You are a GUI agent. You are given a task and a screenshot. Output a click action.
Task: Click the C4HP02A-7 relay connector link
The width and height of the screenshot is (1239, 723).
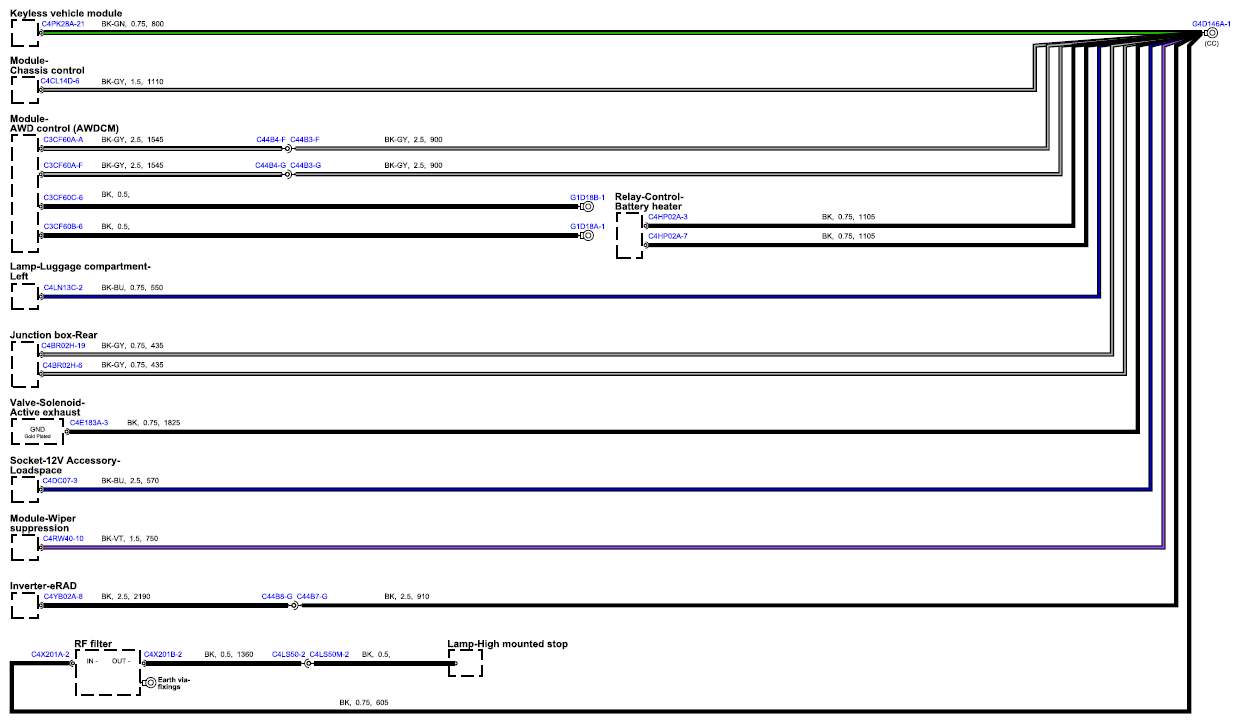click(668, 236)
